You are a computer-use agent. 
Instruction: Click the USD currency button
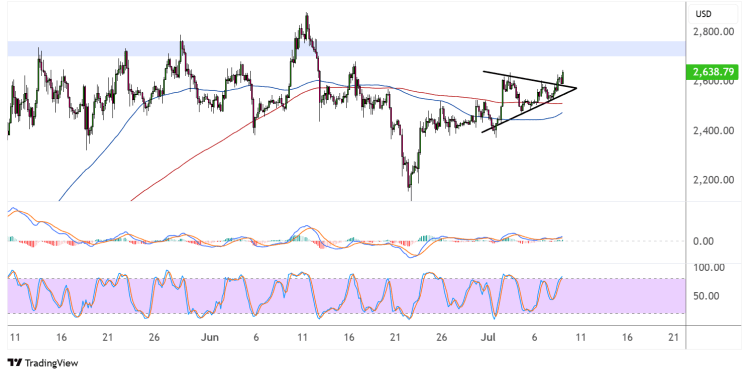(x=713, y=14)
